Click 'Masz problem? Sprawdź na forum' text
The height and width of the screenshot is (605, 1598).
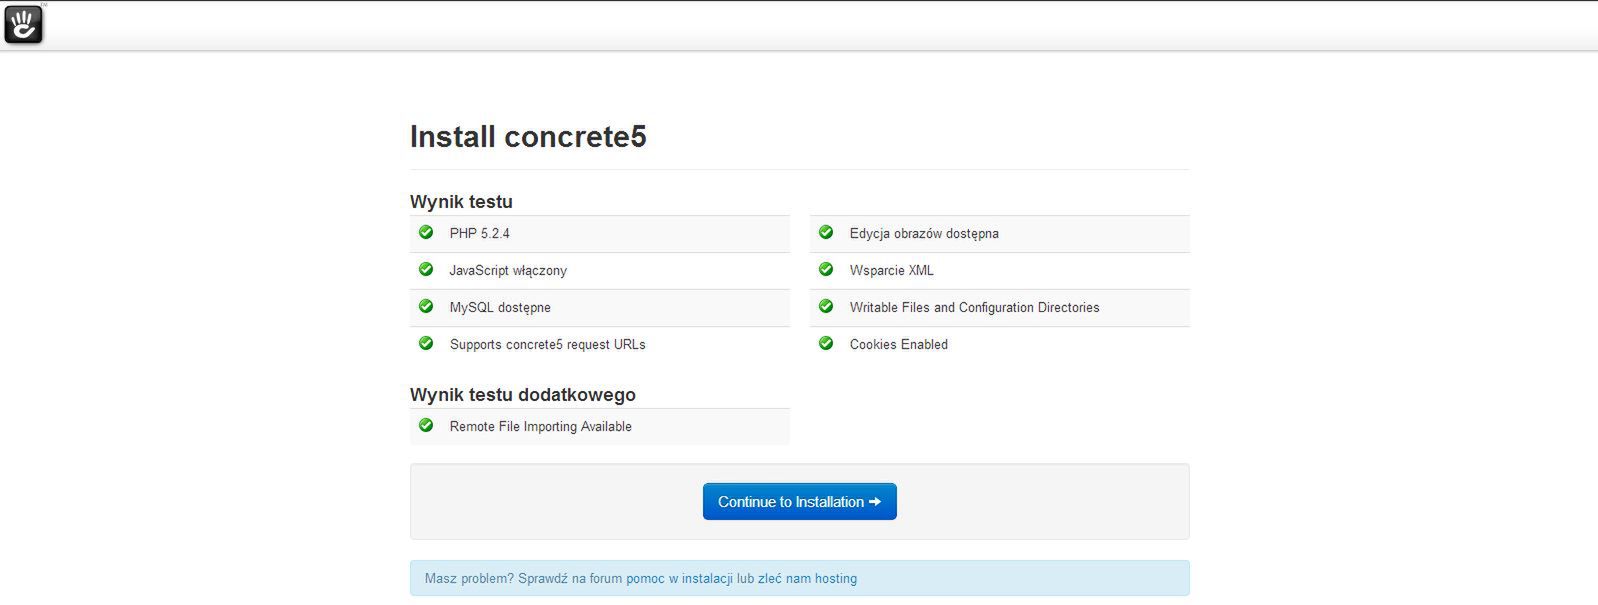[523, 578]
